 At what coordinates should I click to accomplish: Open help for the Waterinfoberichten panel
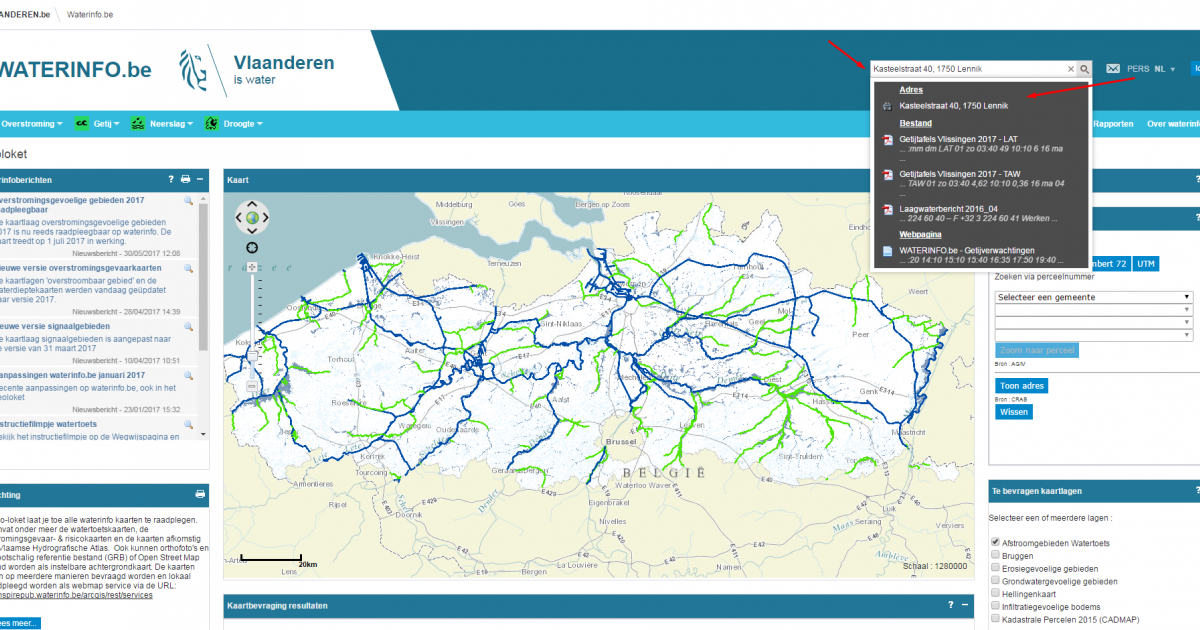point(171,180)
